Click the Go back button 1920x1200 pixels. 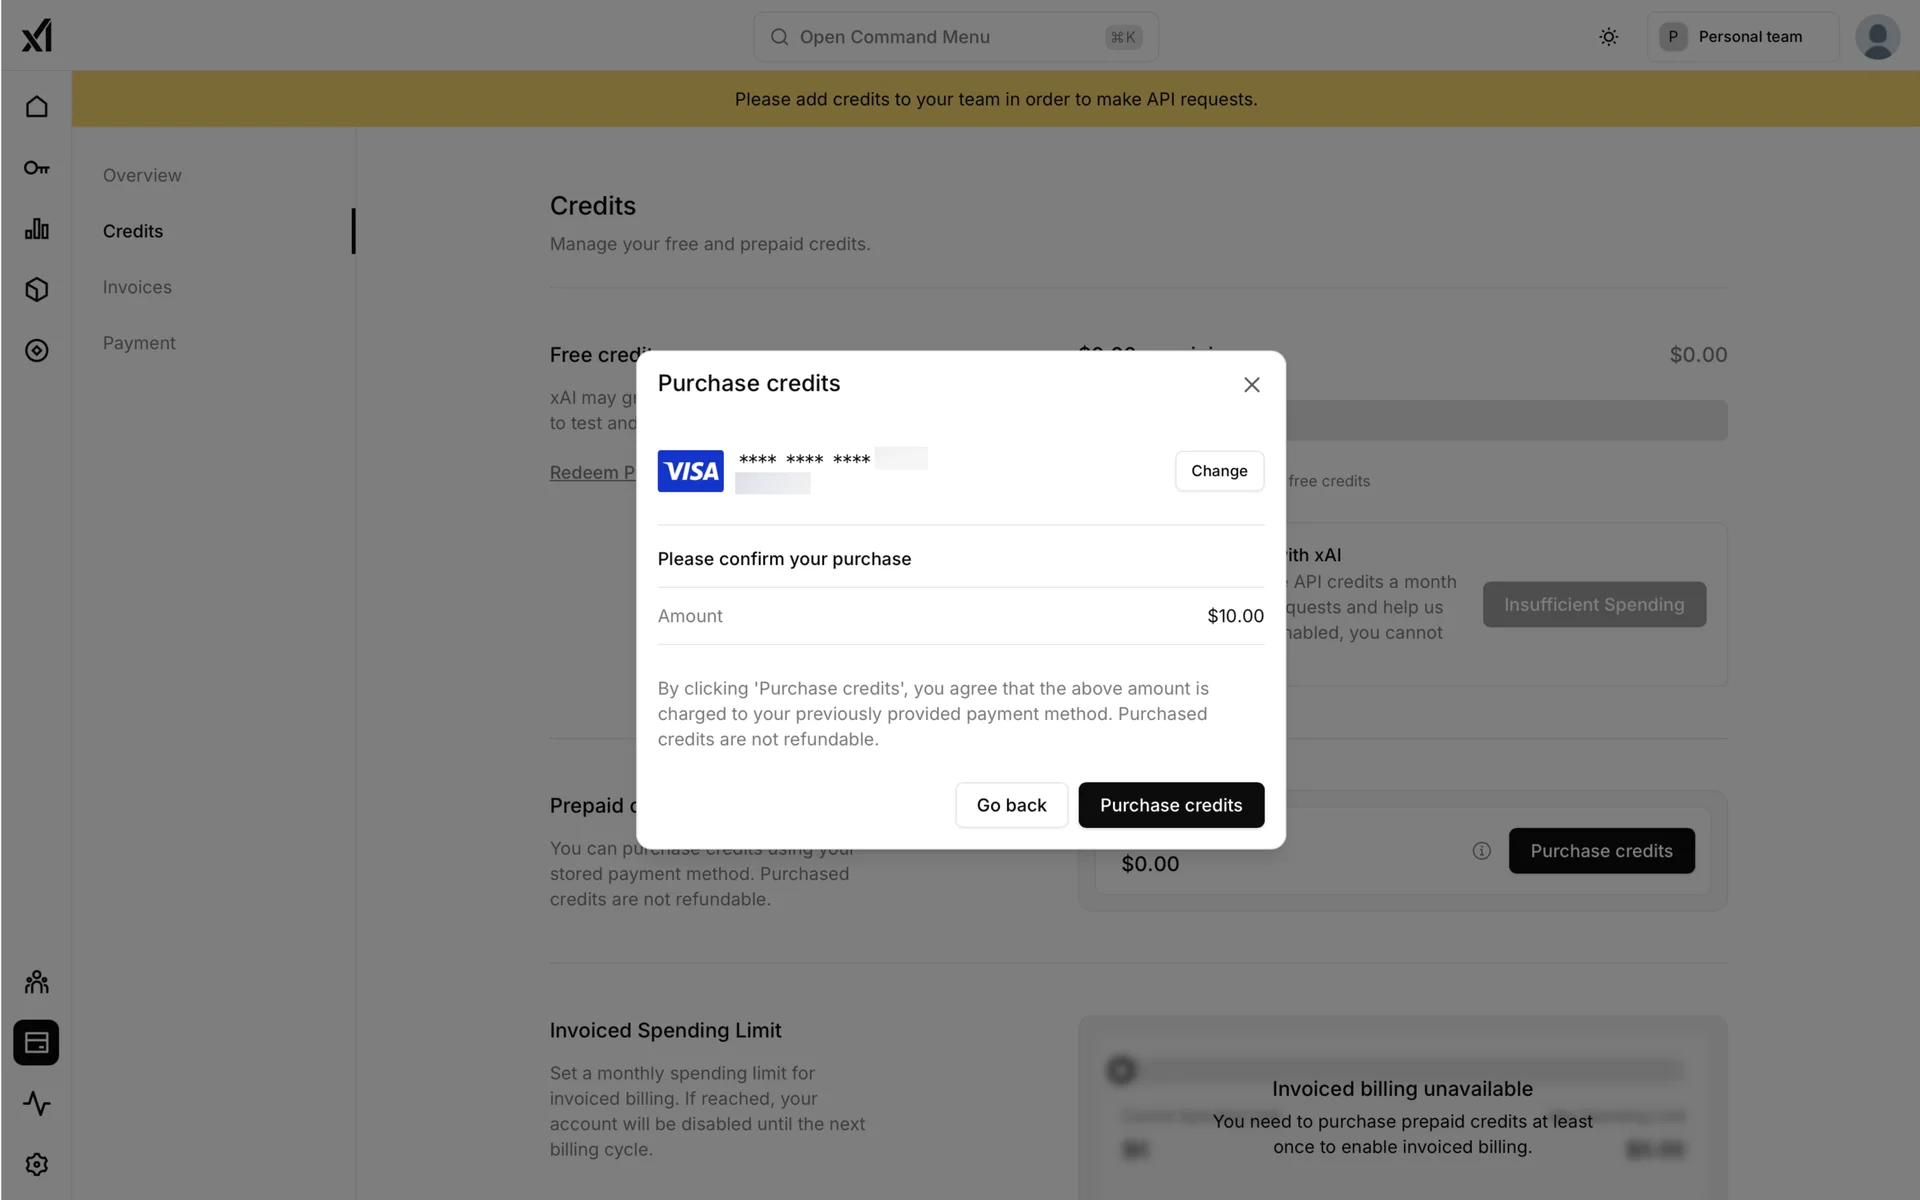click(1011, 805)
